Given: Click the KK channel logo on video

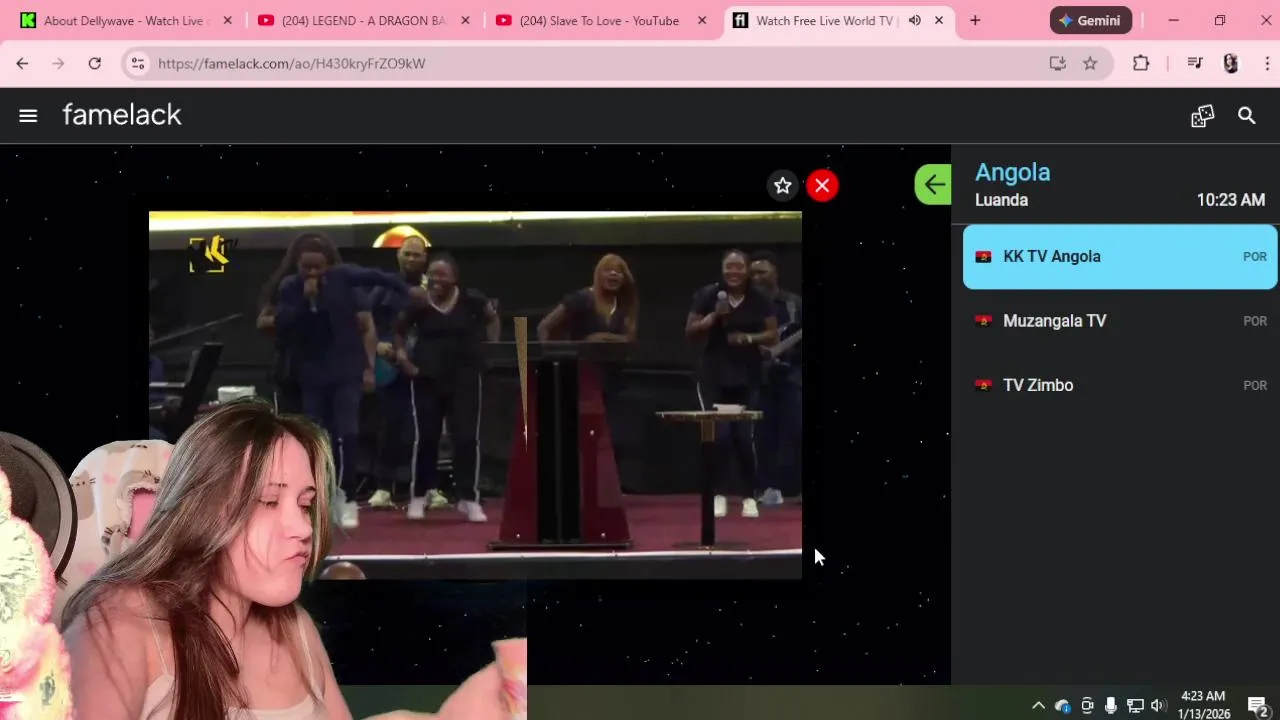Looking at the screenshot, I should click(x=210, y=254).
